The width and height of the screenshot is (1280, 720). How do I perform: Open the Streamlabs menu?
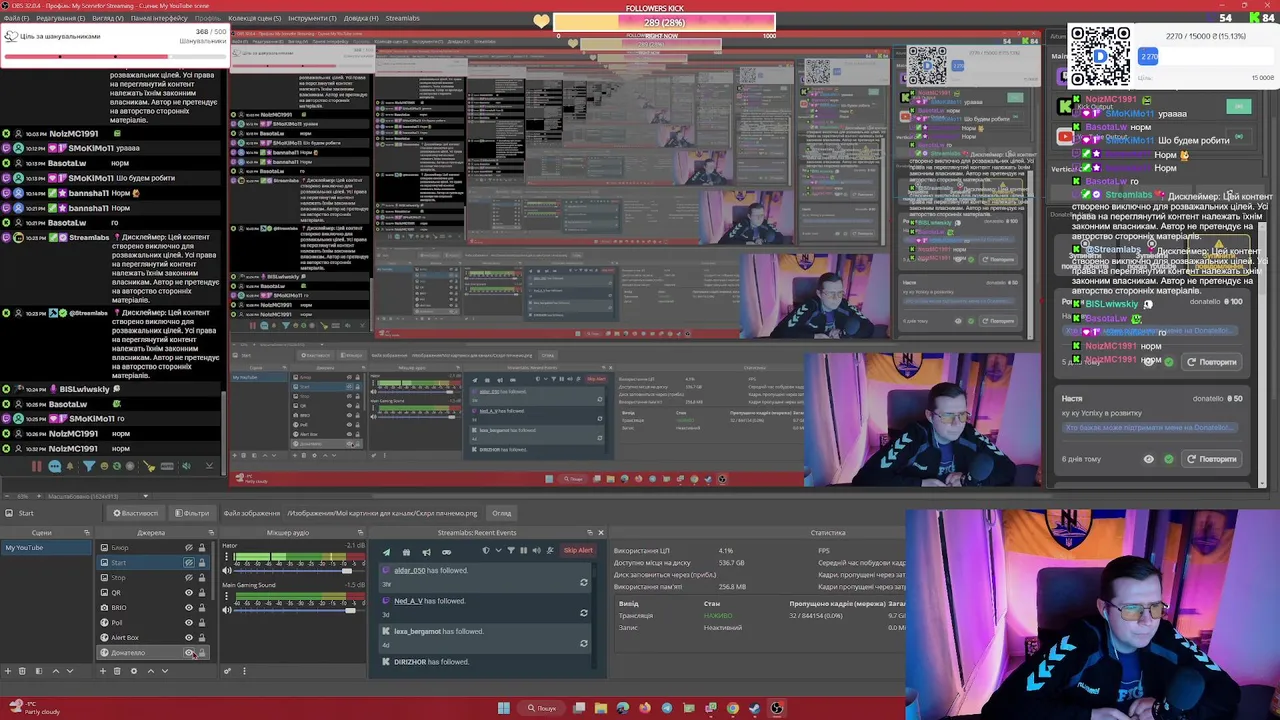(x=403, y=18)
